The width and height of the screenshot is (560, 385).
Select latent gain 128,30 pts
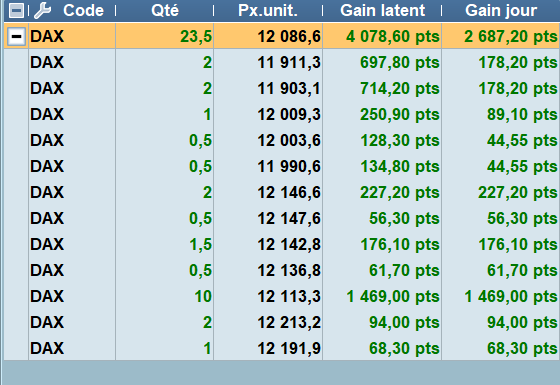coord(400,140)
